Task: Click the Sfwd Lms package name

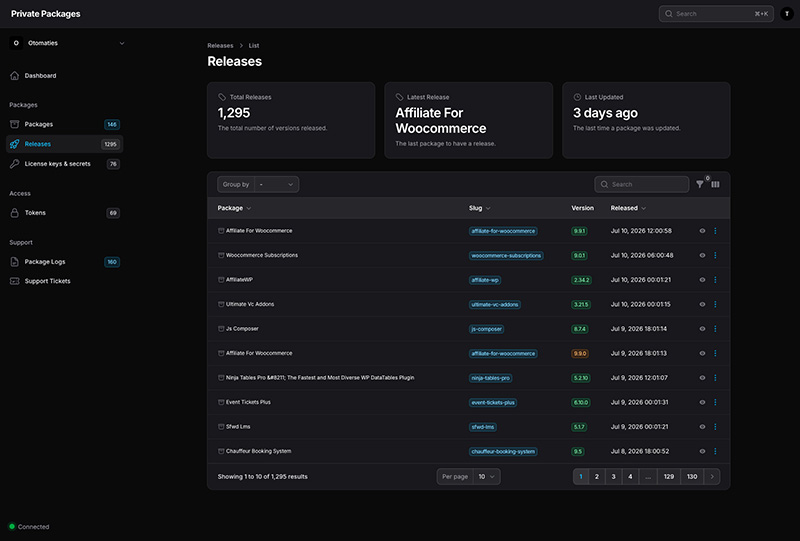Action: pyautogui.click(x=238, y=427)
